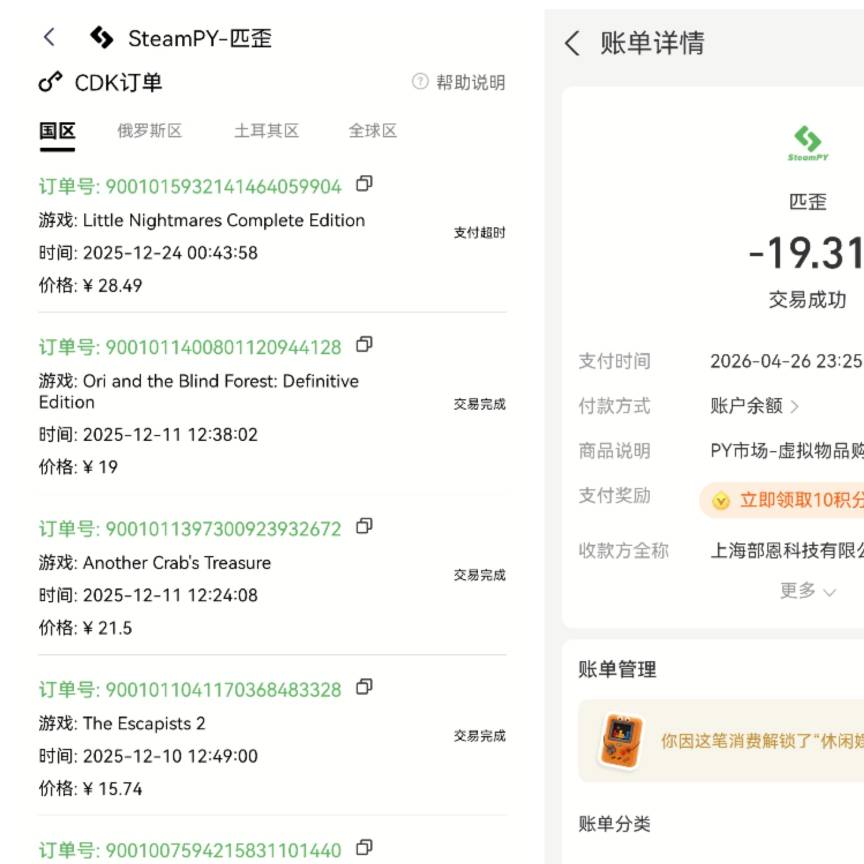Screen dimensions: 864x864
Task: Select the 国区 tab
Action: pyautogui.click(x=57, y=131)
